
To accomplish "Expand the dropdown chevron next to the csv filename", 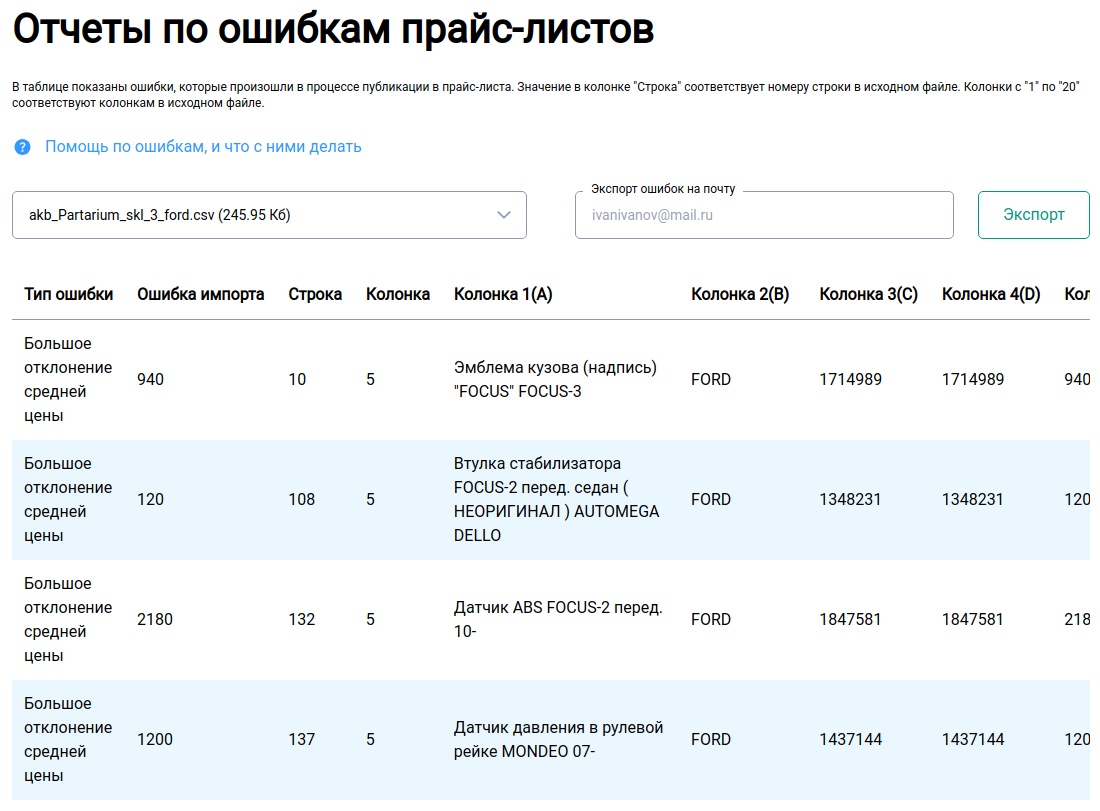I will tap(504, 215).
